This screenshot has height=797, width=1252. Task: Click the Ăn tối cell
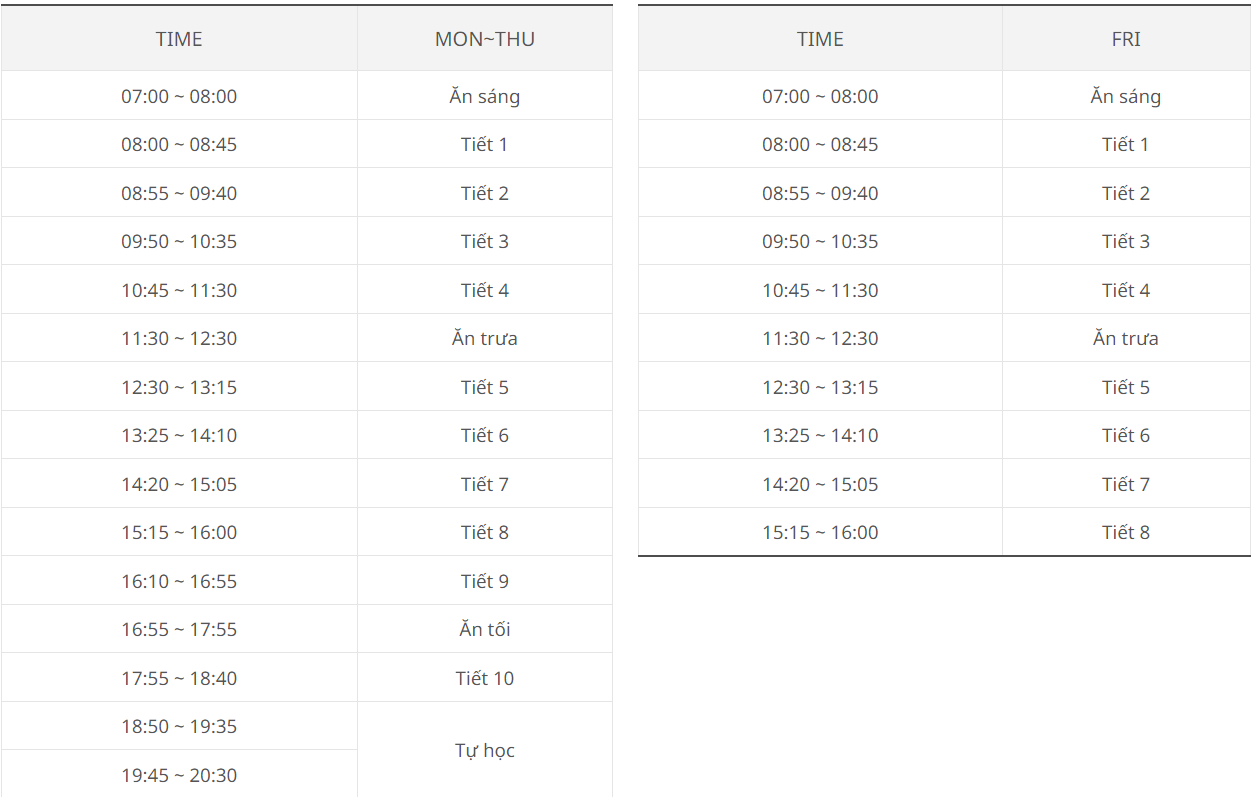coord(484,629)
